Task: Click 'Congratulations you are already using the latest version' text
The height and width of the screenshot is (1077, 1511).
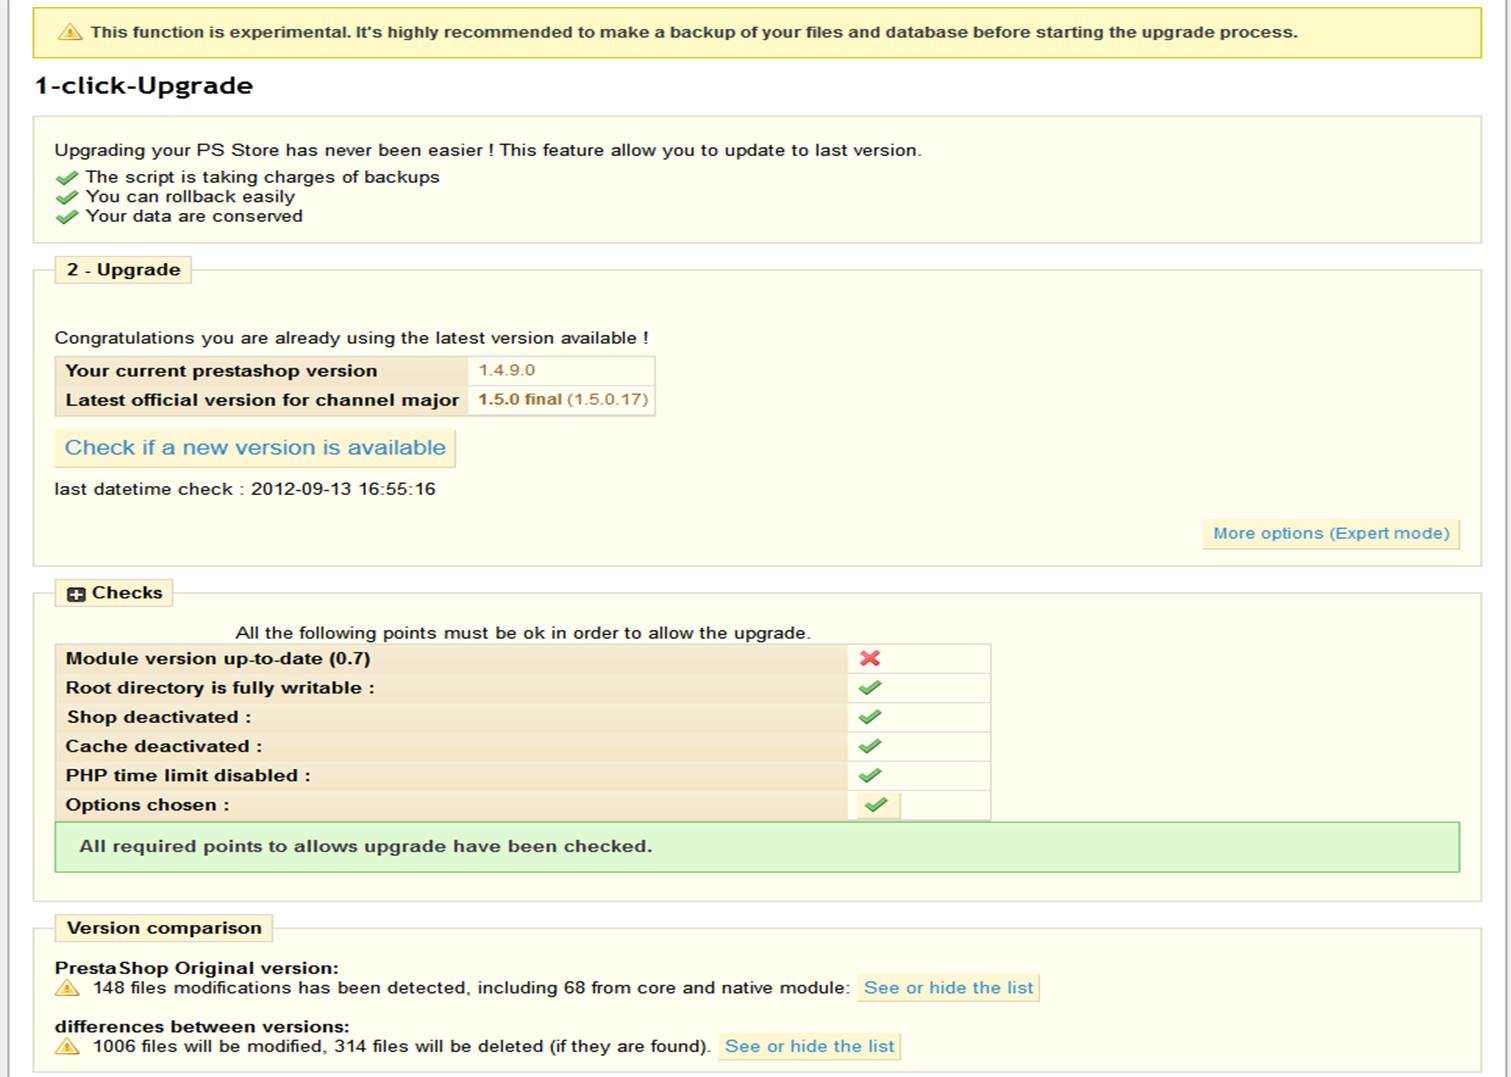Action: click(x=351, y=338)
